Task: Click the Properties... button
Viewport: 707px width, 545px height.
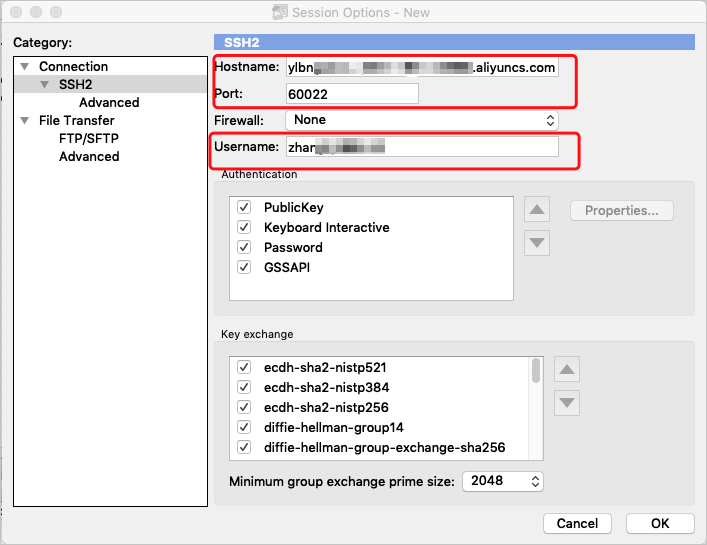Action: (x=622, y=211)
